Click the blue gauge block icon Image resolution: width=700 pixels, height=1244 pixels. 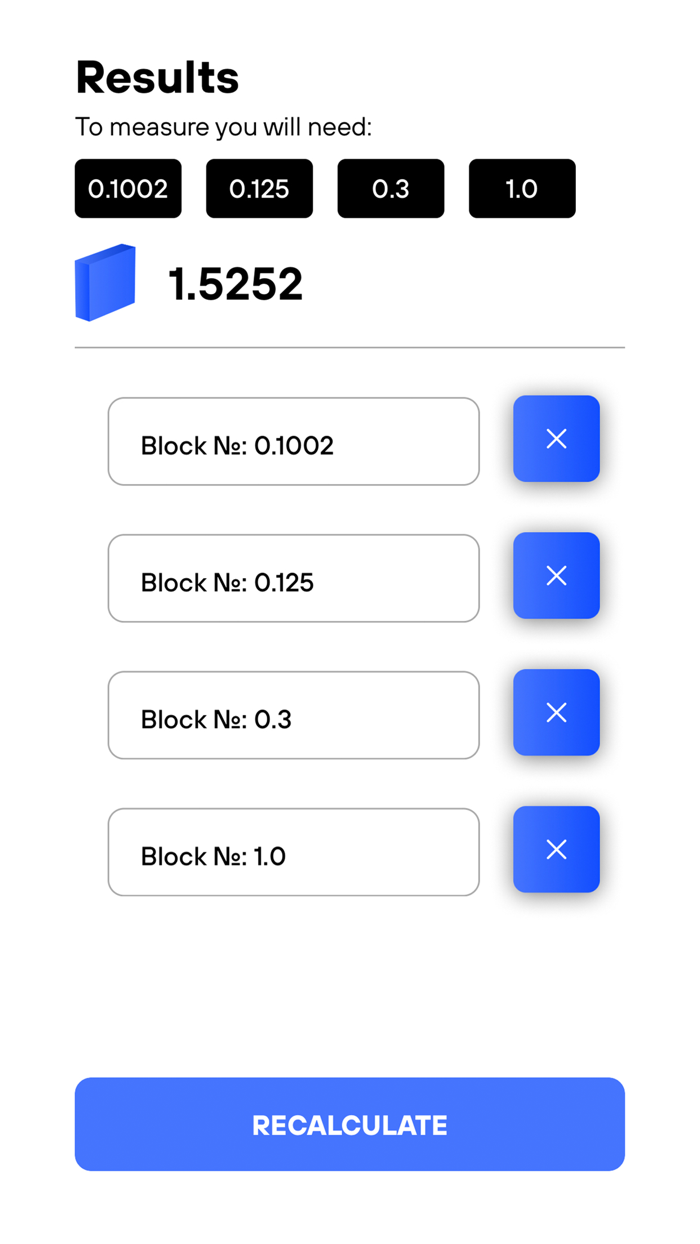pos(105,282)
